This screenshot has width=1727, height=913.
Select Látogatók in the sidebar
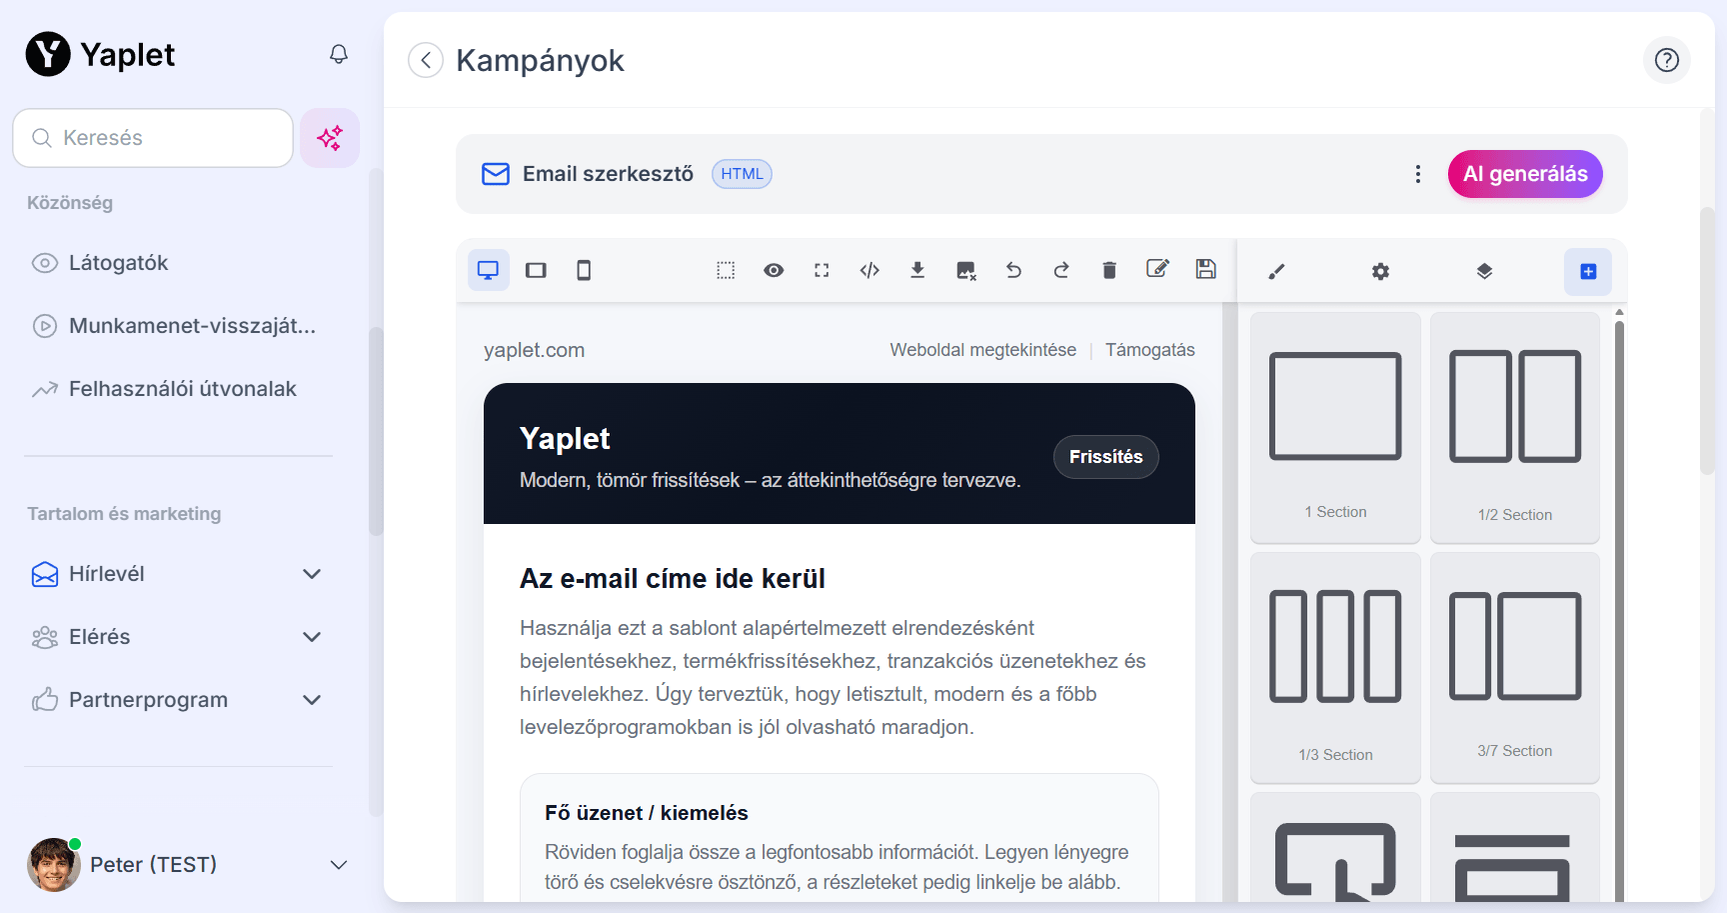click(116, 262)
